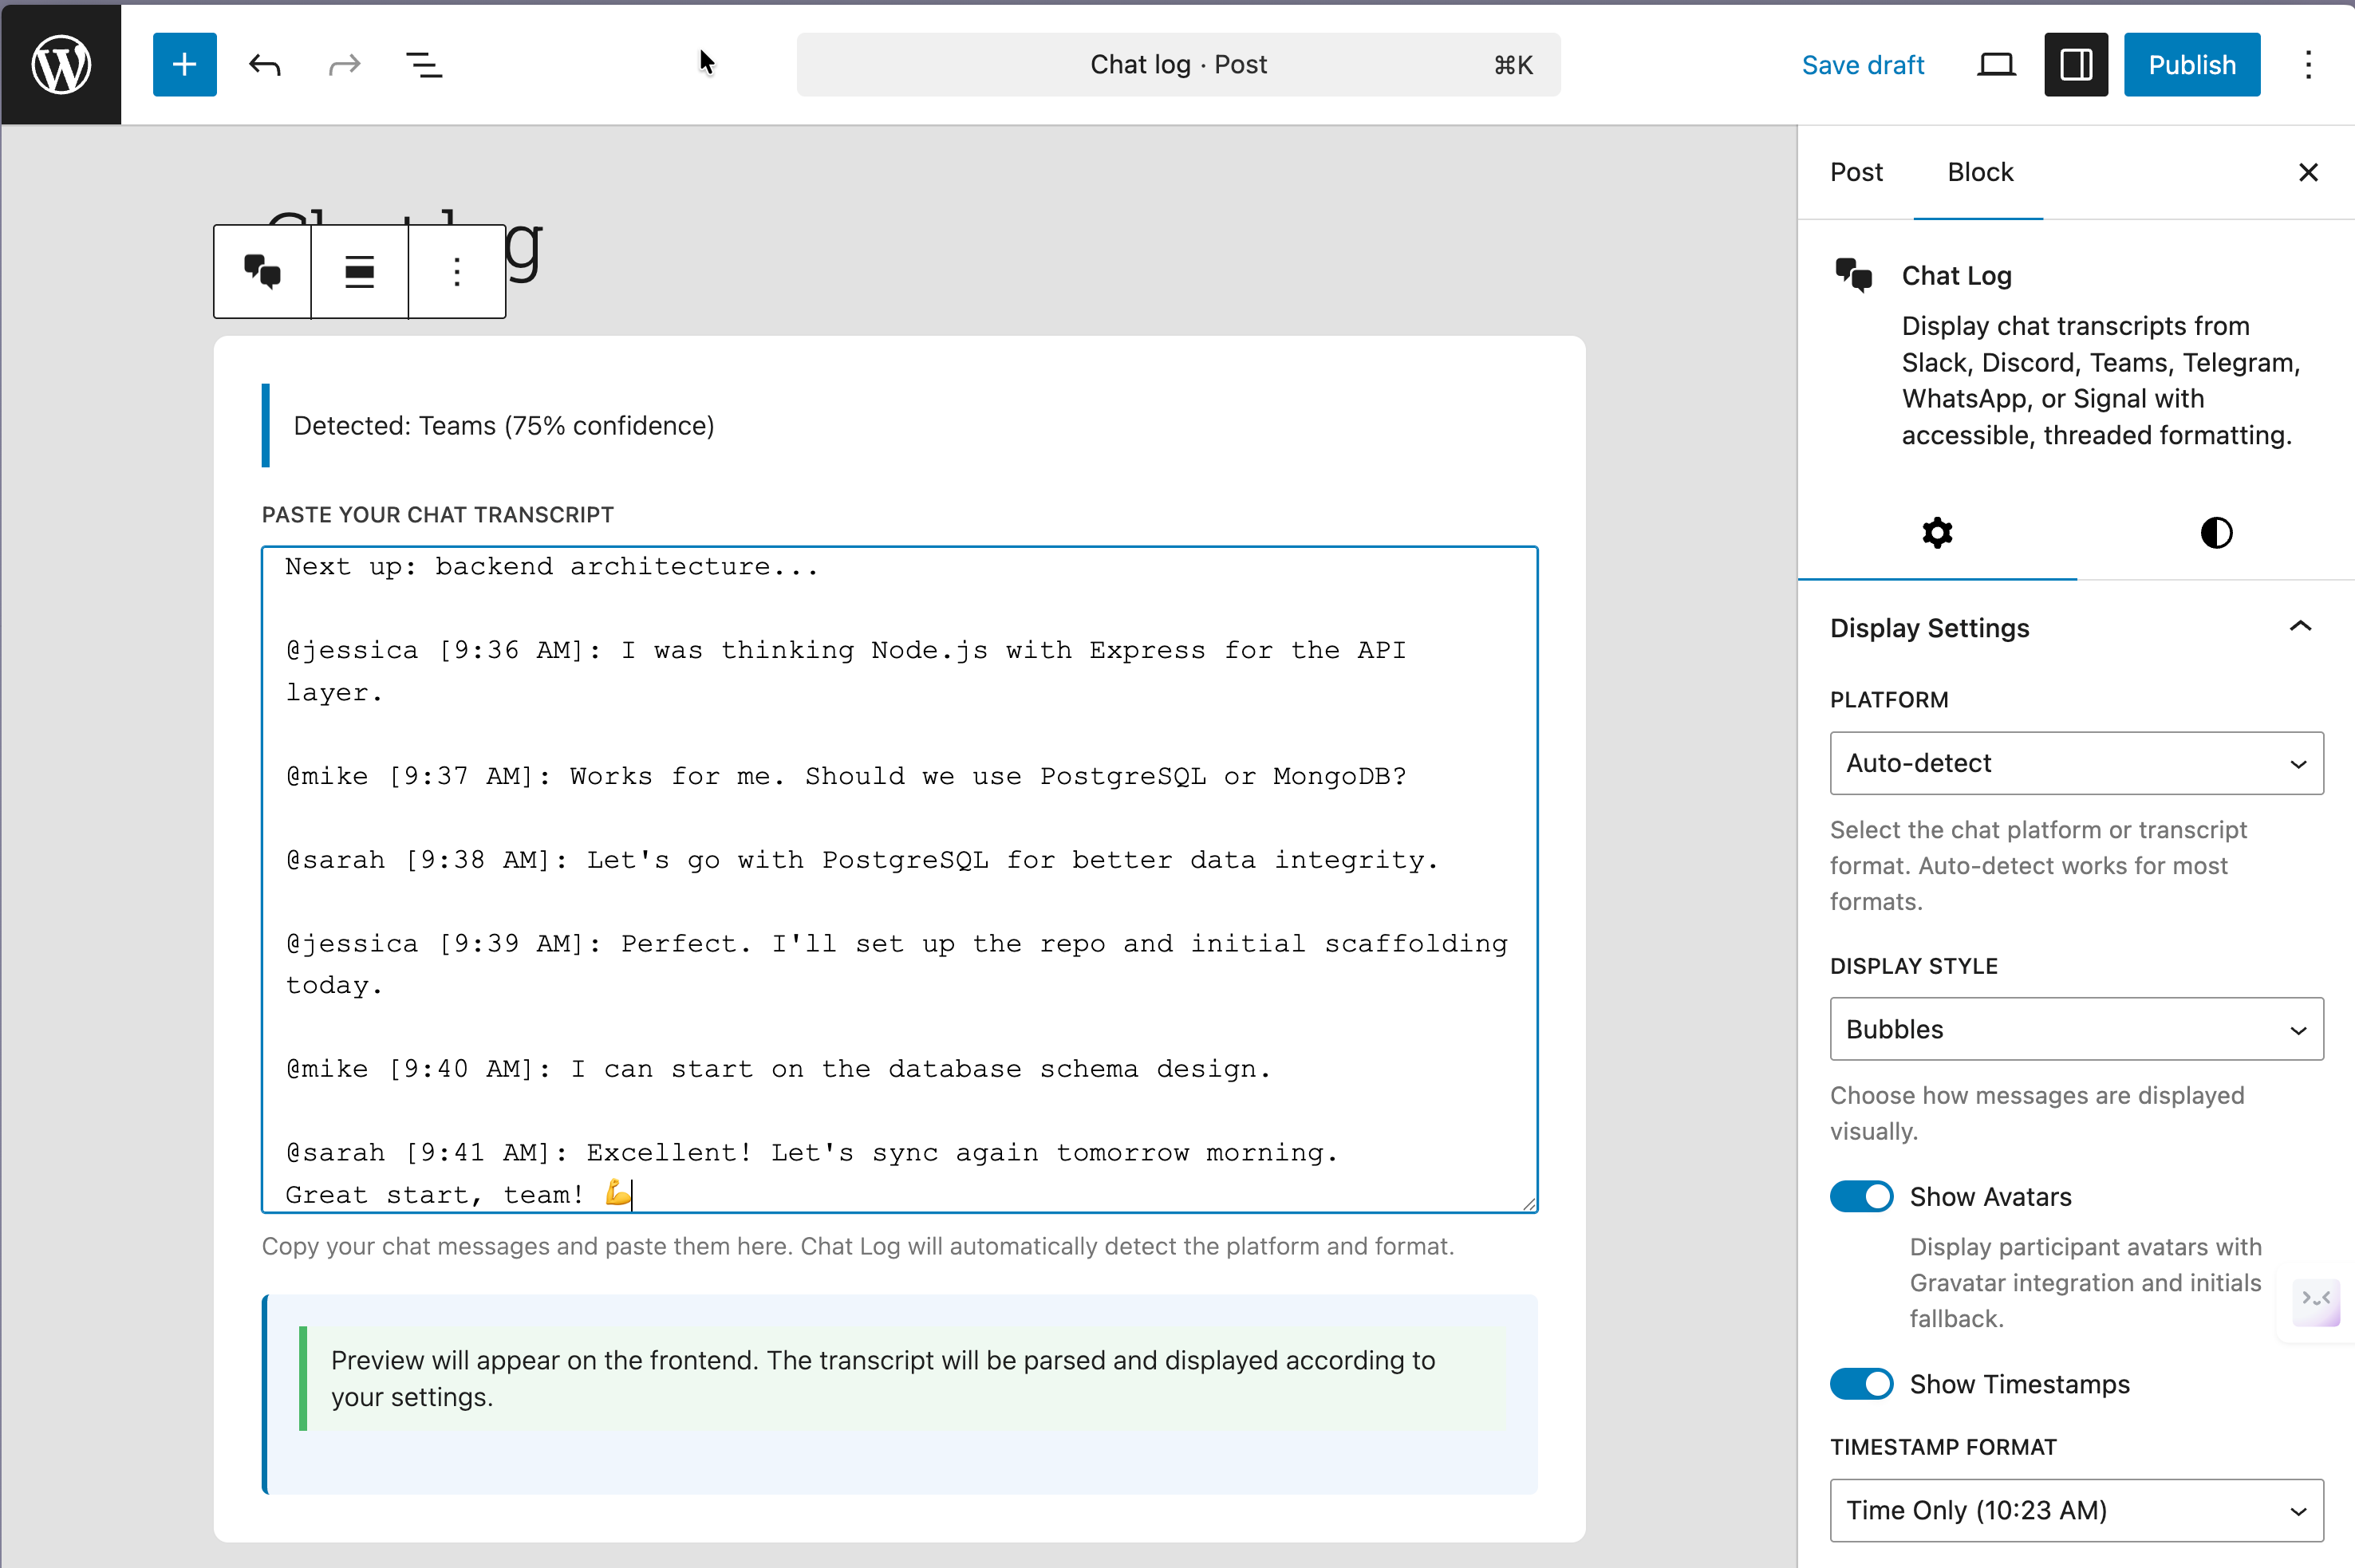Click the laptop preview icon
Screen dimensions: 2355x1568
1996,65
